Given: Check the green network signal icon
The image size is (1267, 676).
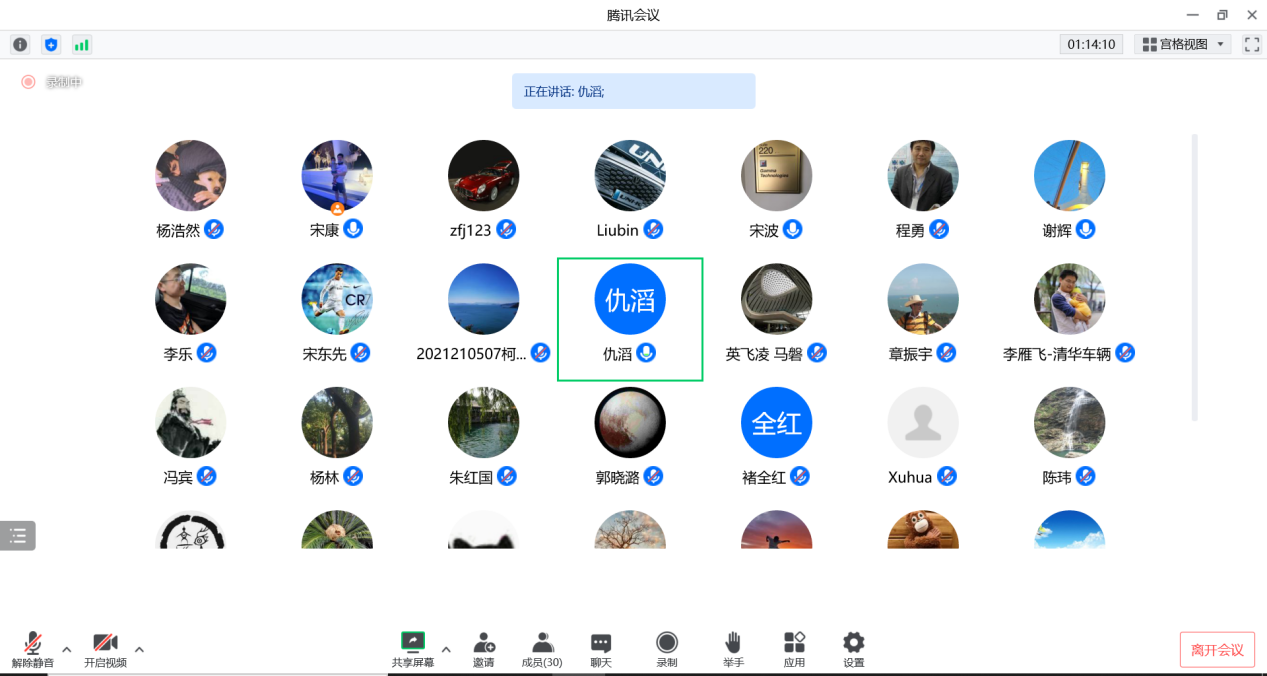Looking at the screenshot, I should pos(81,45).
